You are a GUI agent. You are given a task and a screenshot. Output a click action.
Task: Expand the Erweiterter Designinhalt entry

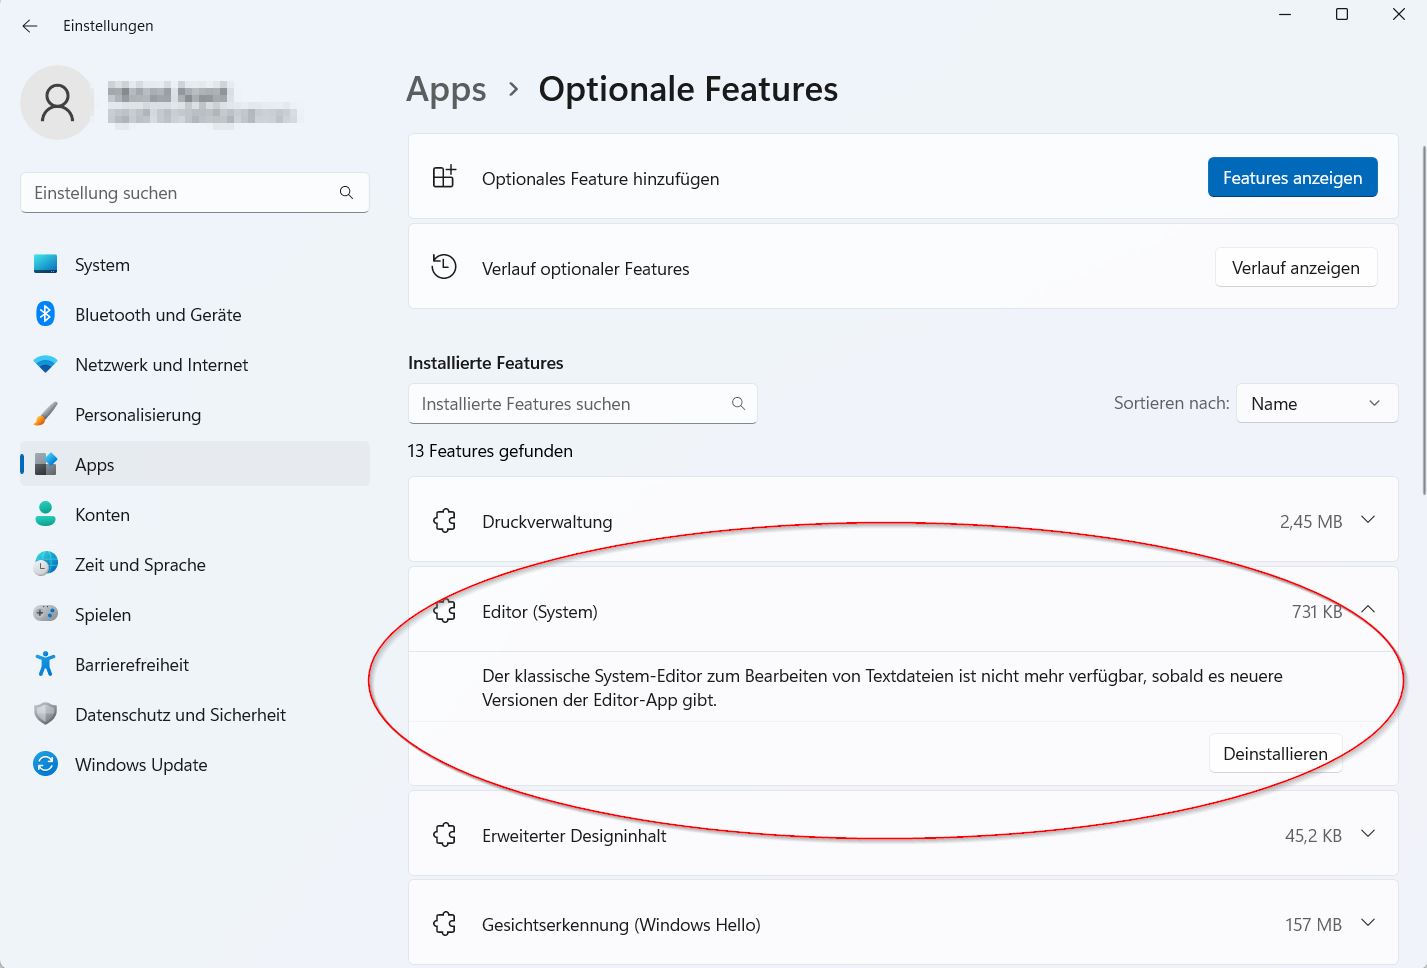coord(1368,834)
